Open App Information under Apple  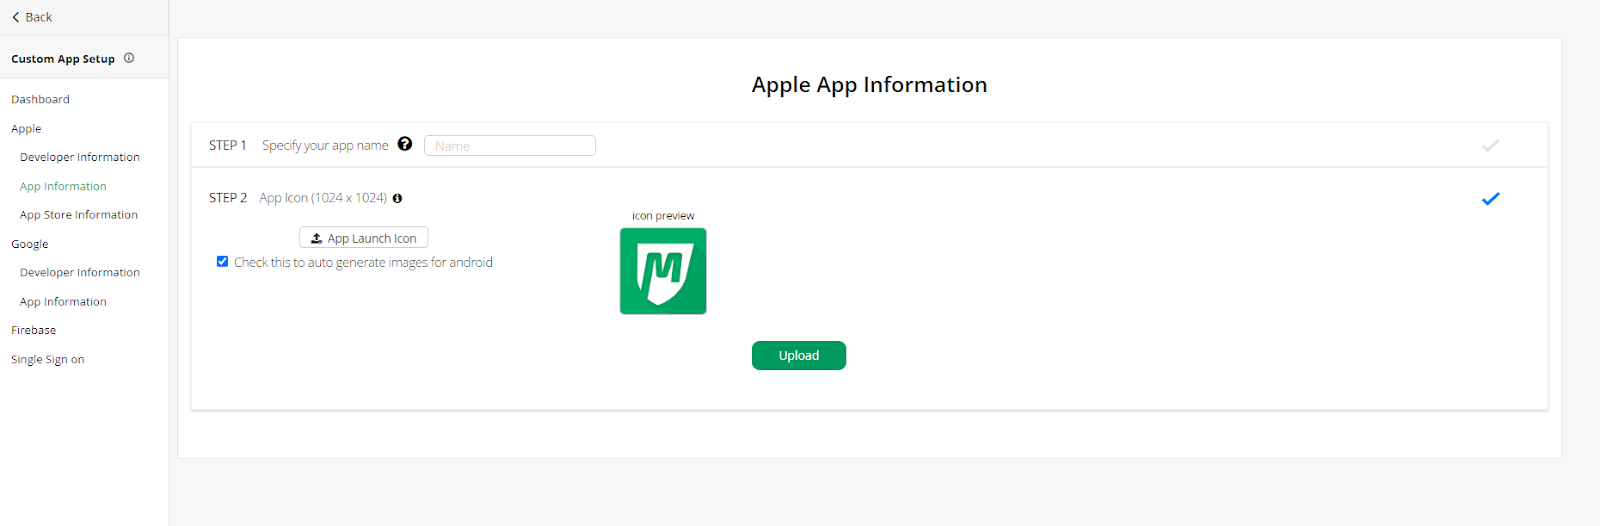[63, 186]
